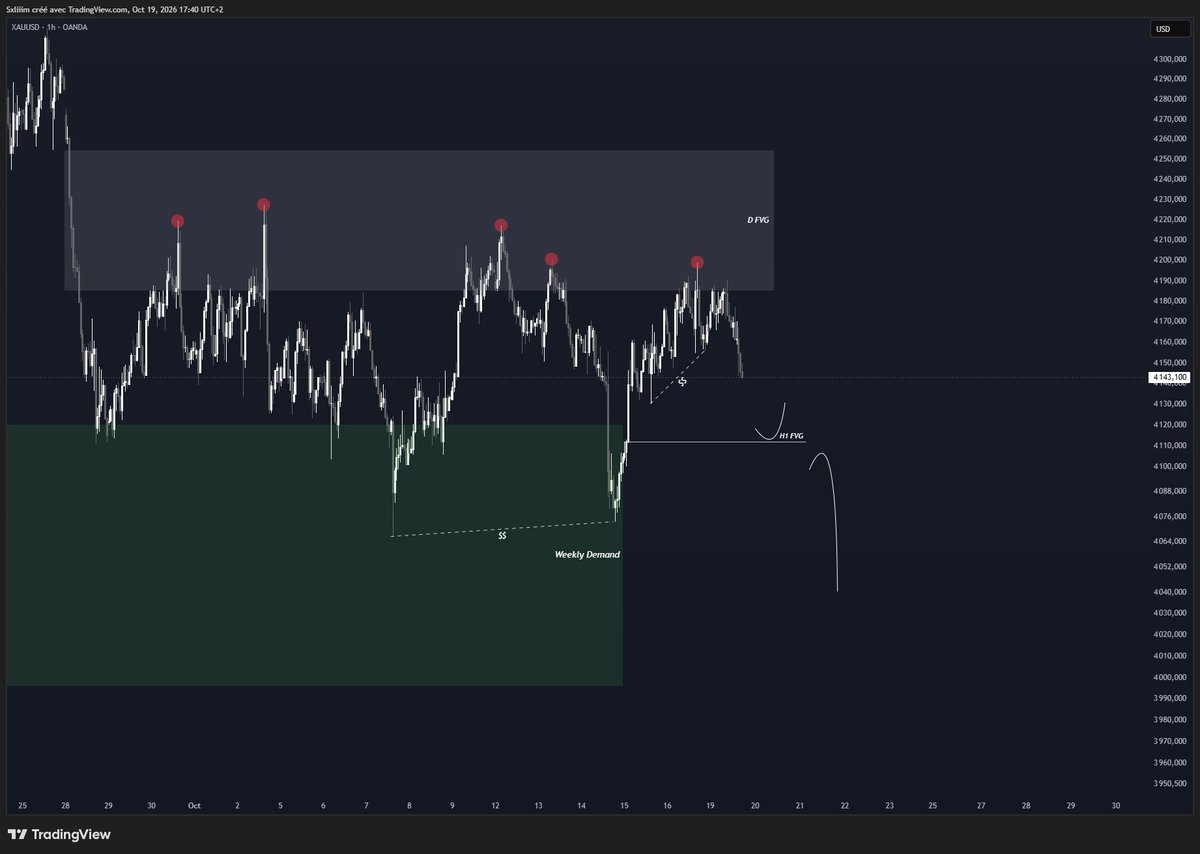Click date 27 on the time axis
This screenshot has width=1200, height=854.
[981, 805]
